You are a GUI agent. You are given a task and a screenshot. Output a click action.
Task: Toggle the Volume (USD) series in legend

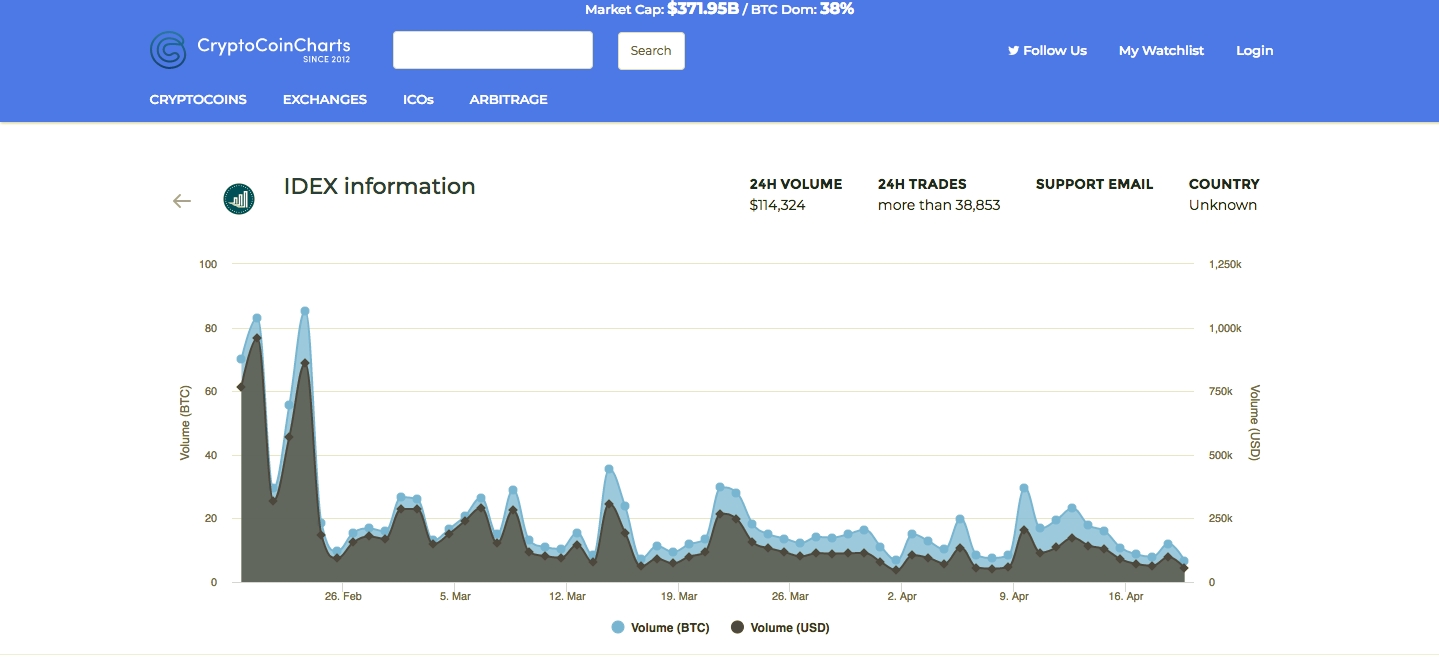tap(780, 628)
